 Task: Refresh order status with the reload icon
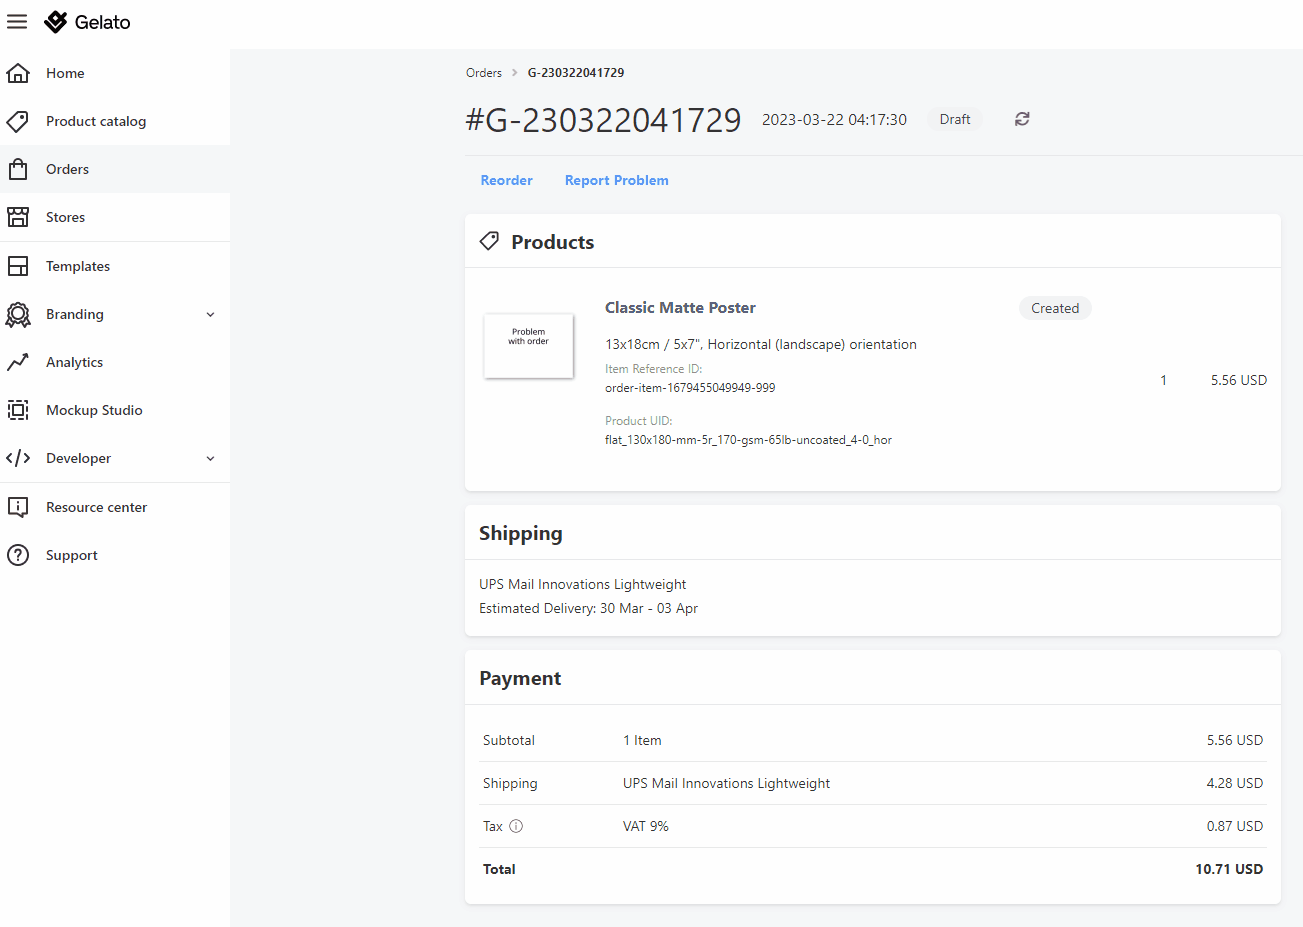coord(1022,119)
